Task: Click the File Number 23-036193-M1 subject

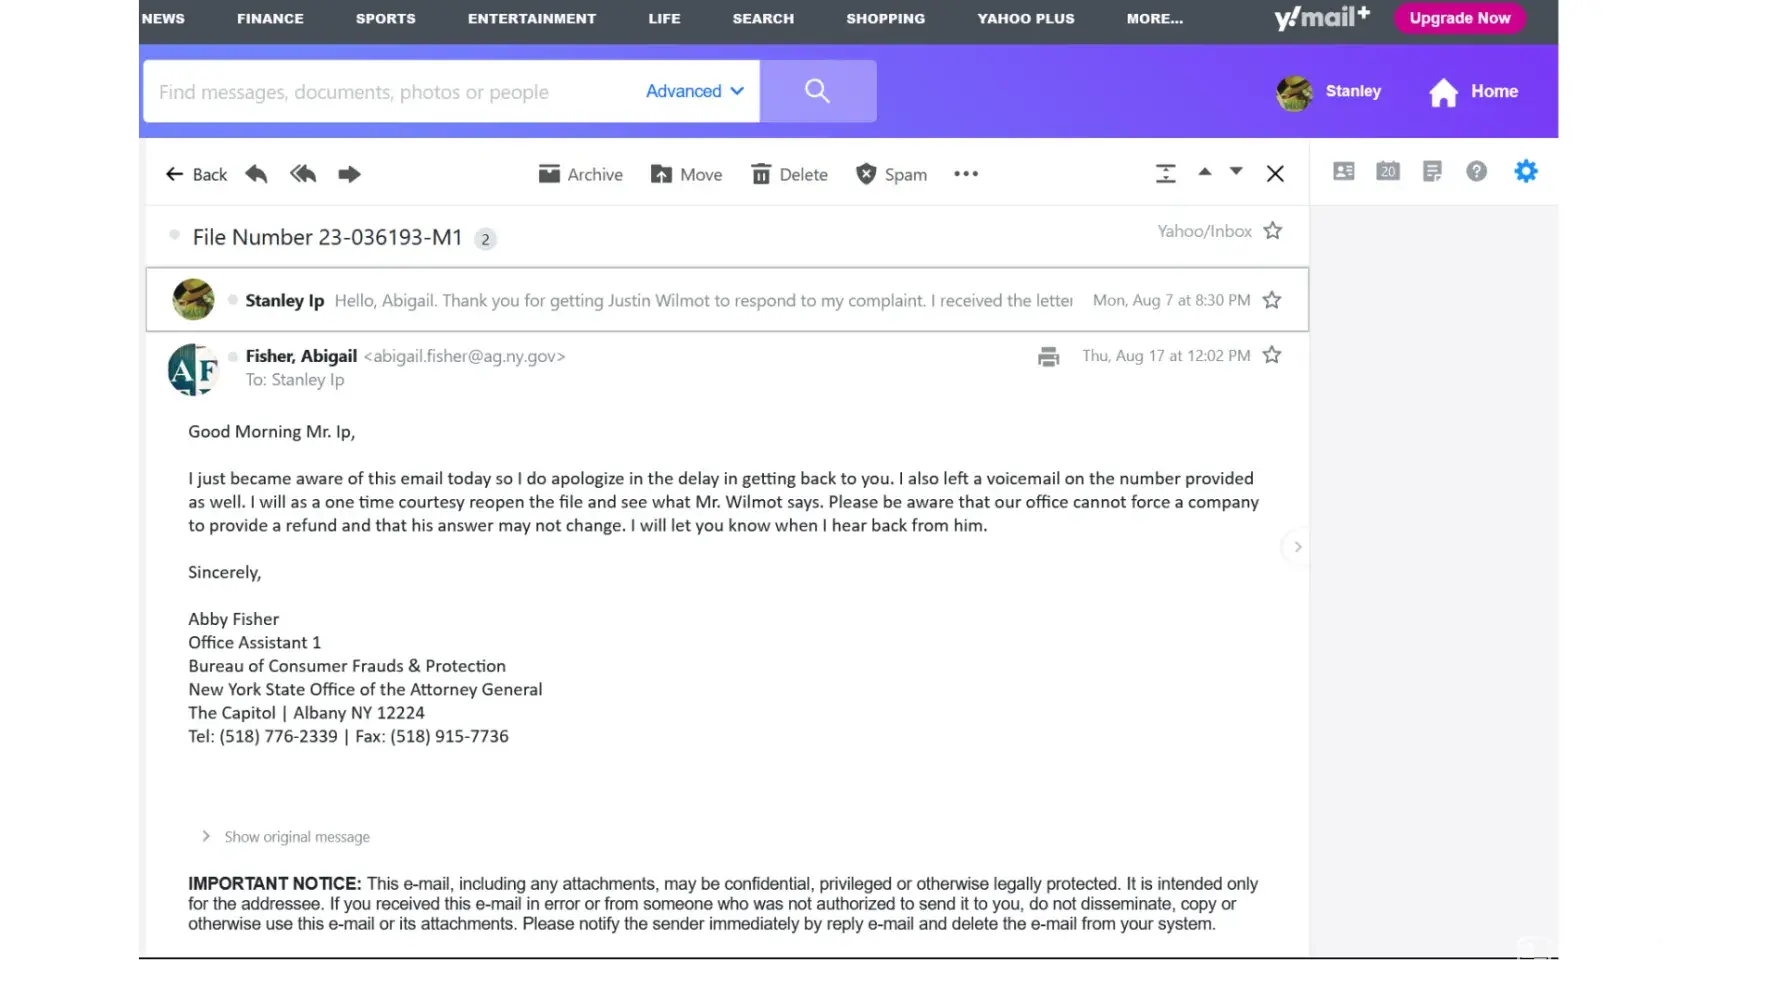Action: pyautogui.click(x=328, y=237)
